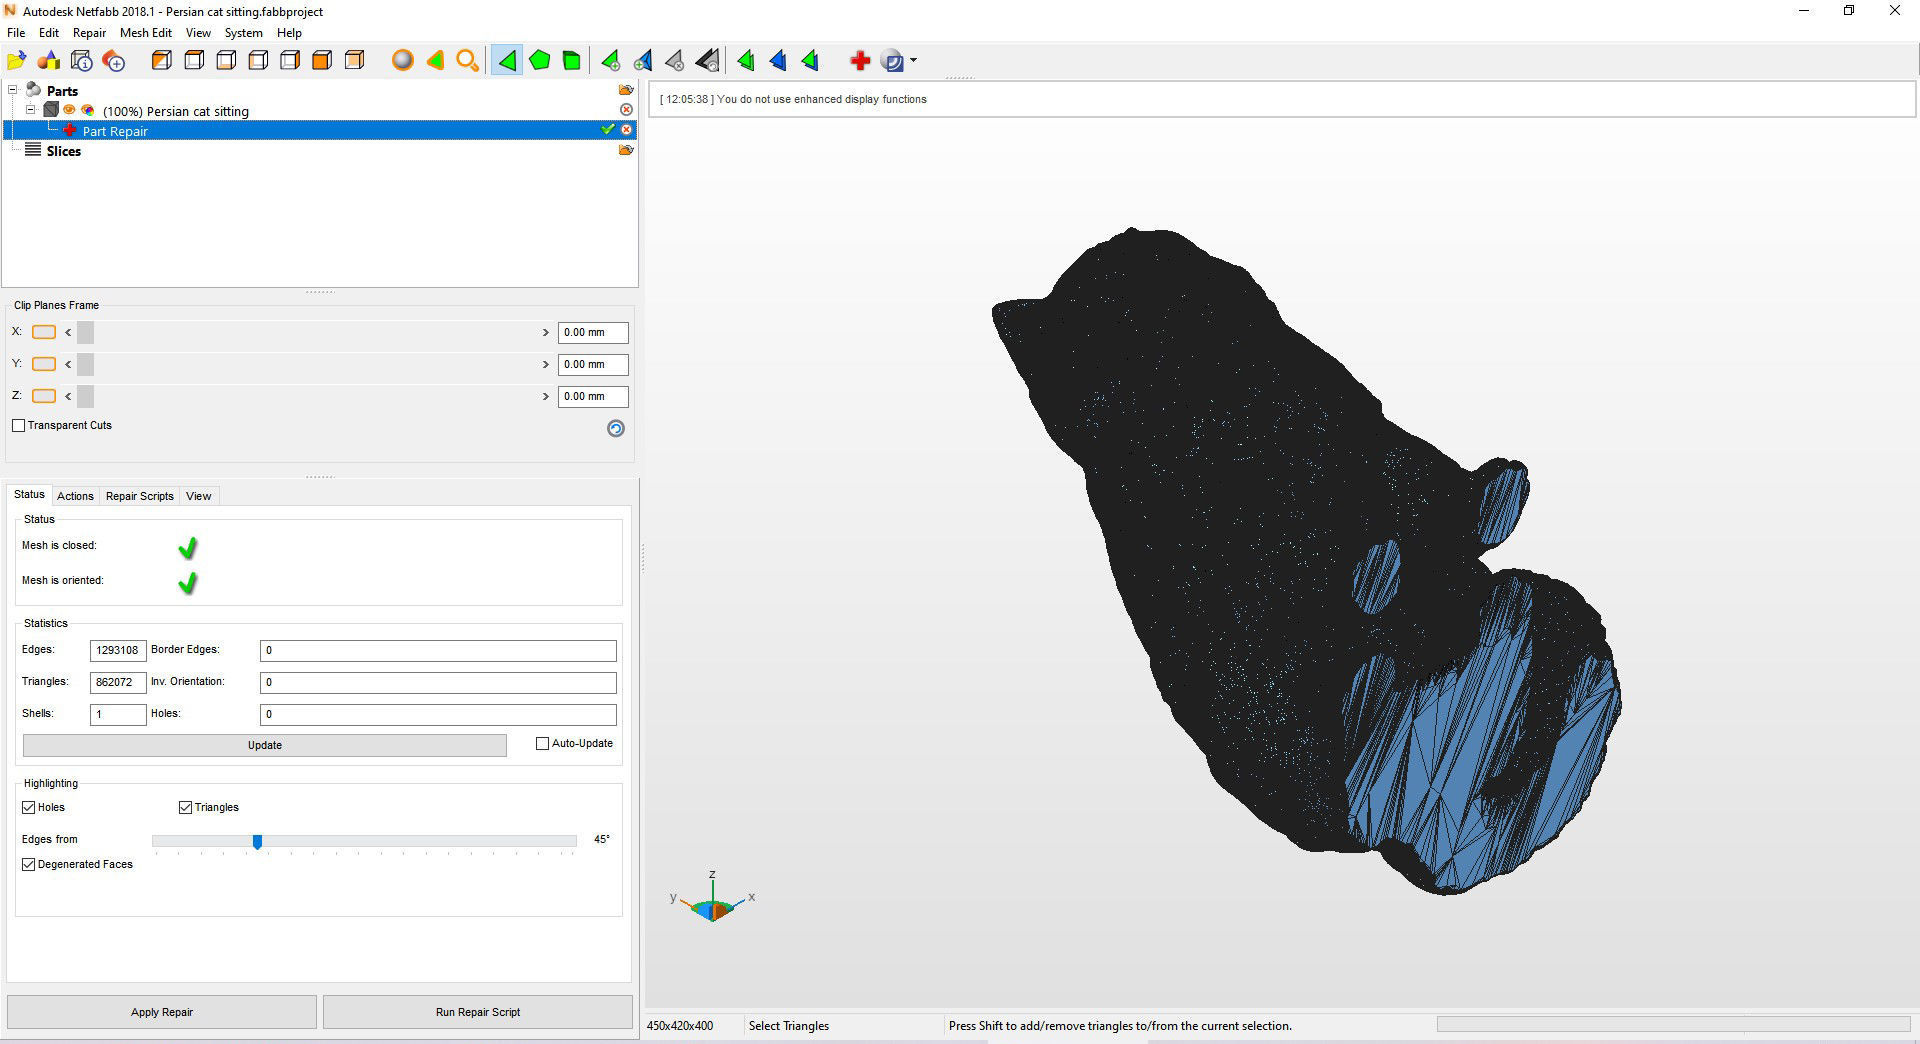This screenshot has height=1044, width=1920.
Task: Switch to the Actions tab
Action: click(75, 496)
